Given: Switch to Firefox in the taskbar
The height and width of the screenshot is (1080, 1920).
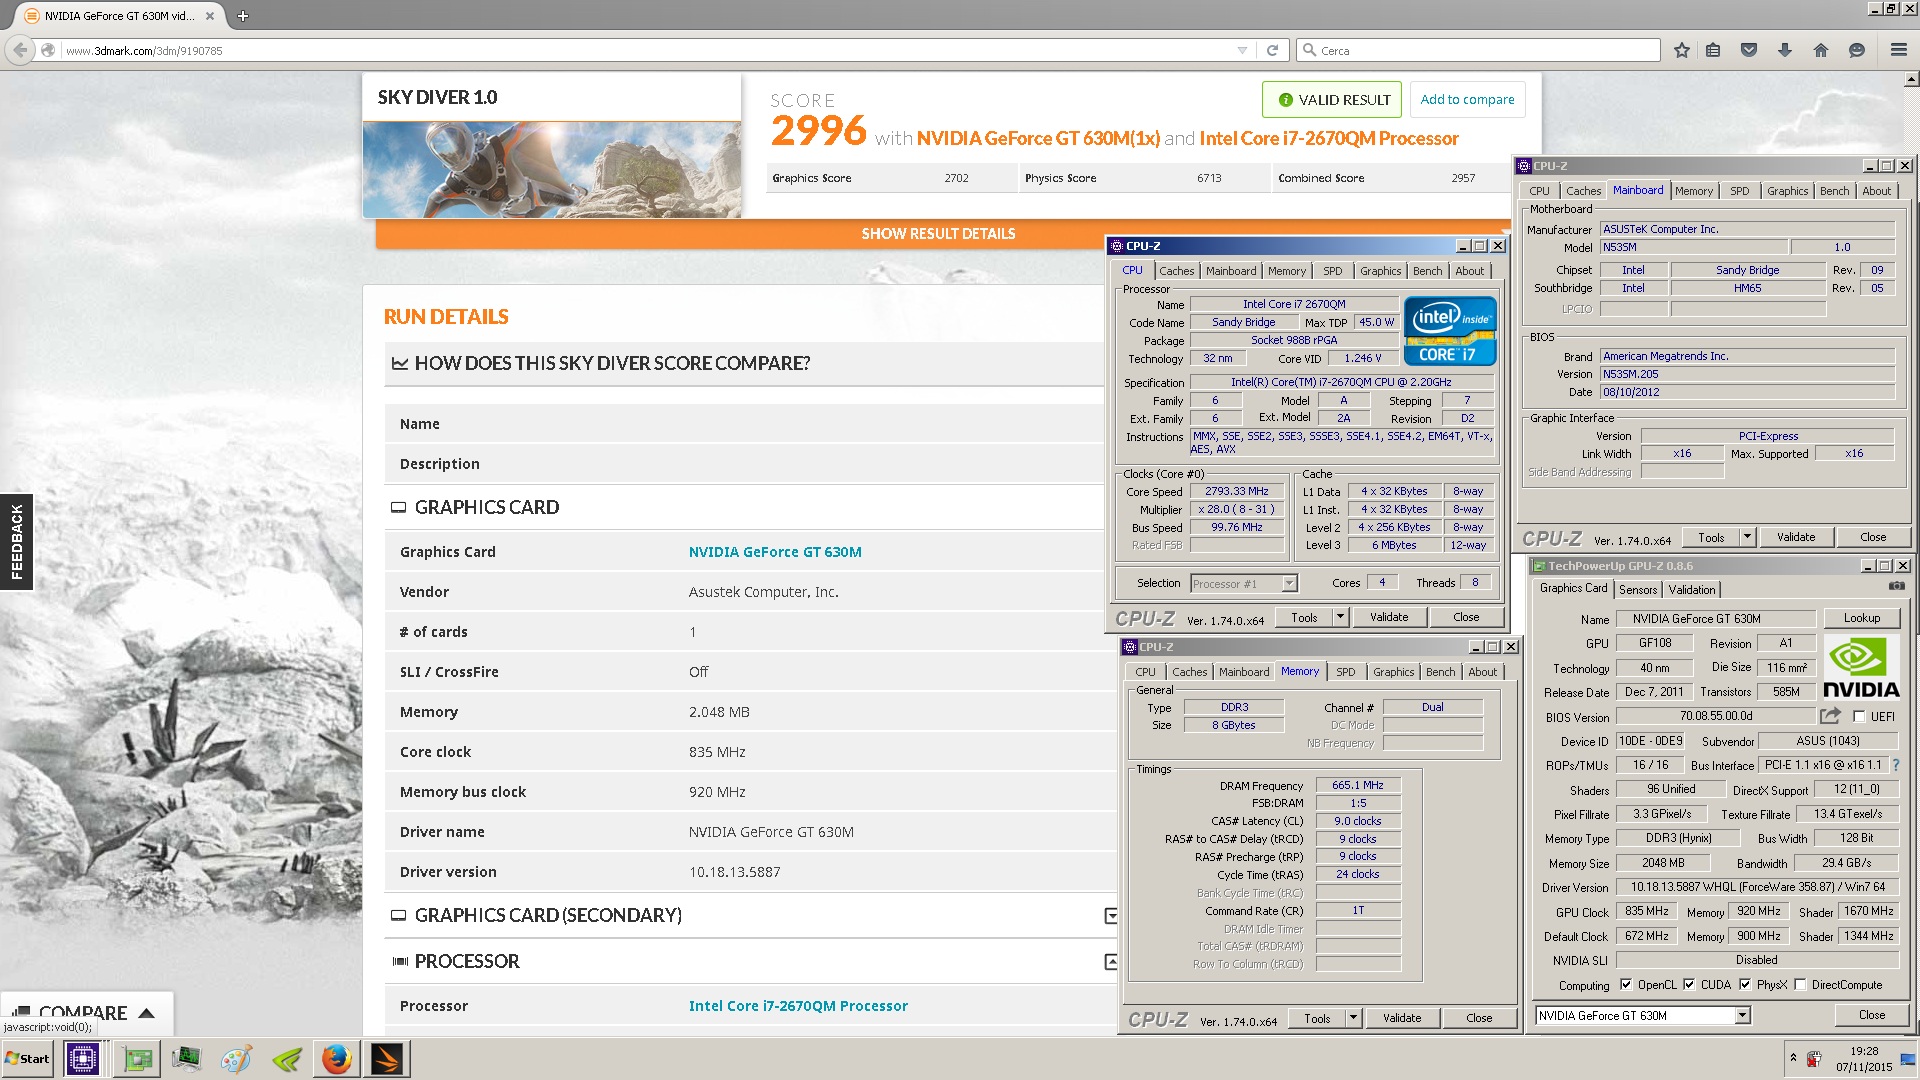Looking at the screenshot, I should pyautogui.click(x=337, y=1058).
